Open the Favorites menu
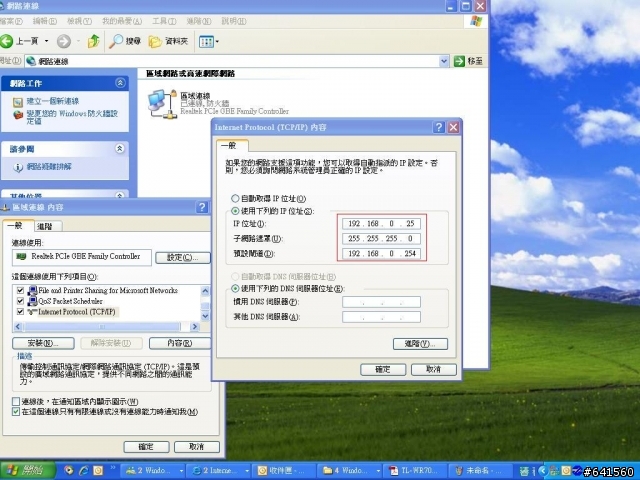Viewport: 640px width, 480px height. [122, 21]
